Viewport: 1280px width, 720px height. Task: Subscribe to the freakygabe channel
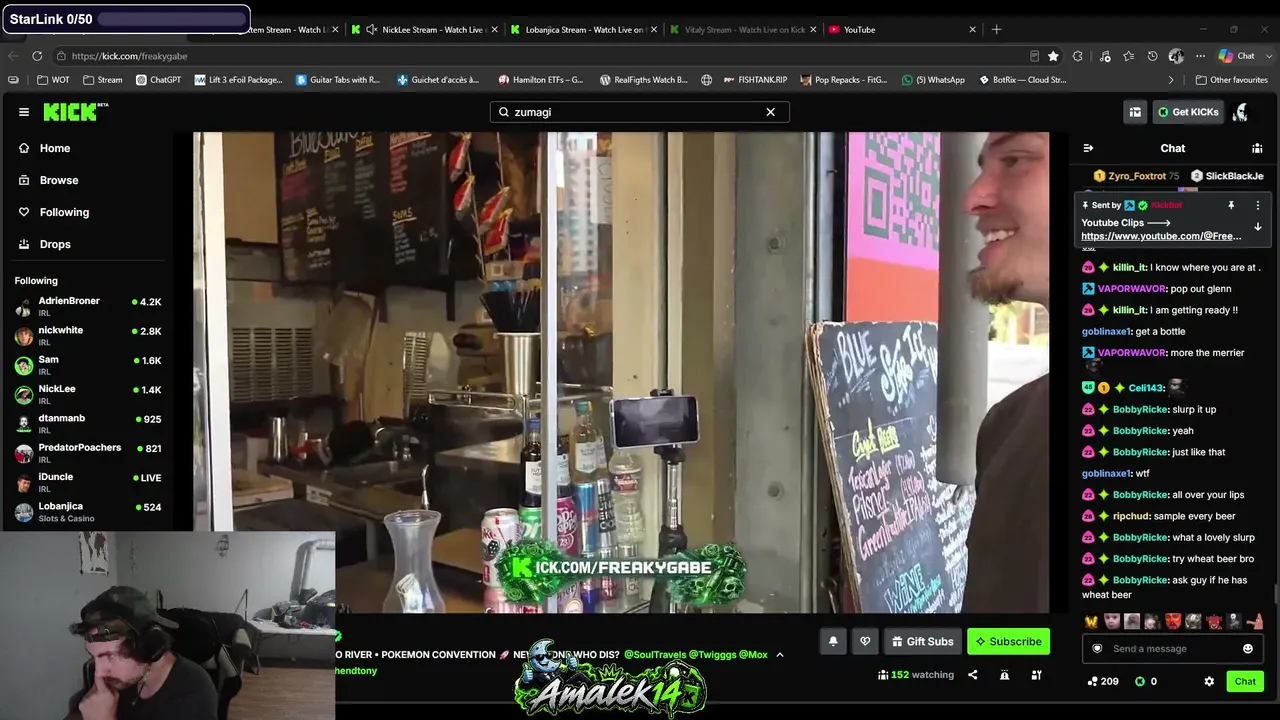pos(1008,641)
